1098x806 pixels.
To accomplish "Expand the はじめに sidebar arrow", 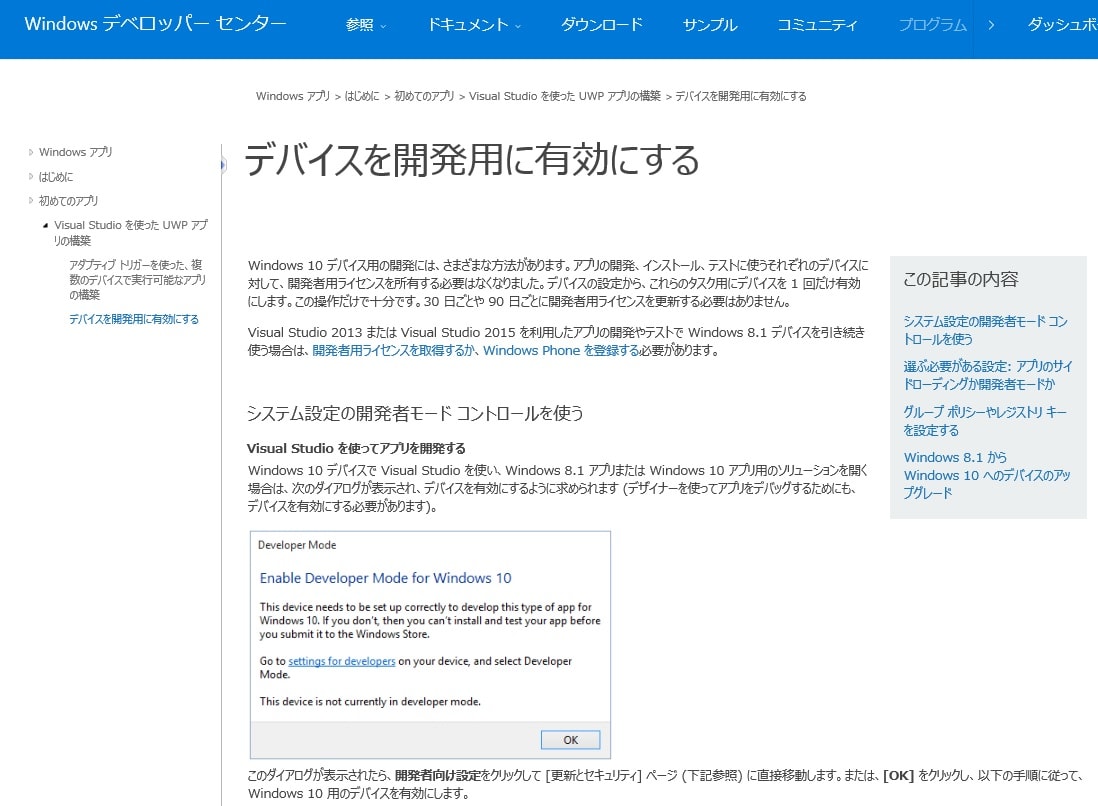I will click(31, 176).
